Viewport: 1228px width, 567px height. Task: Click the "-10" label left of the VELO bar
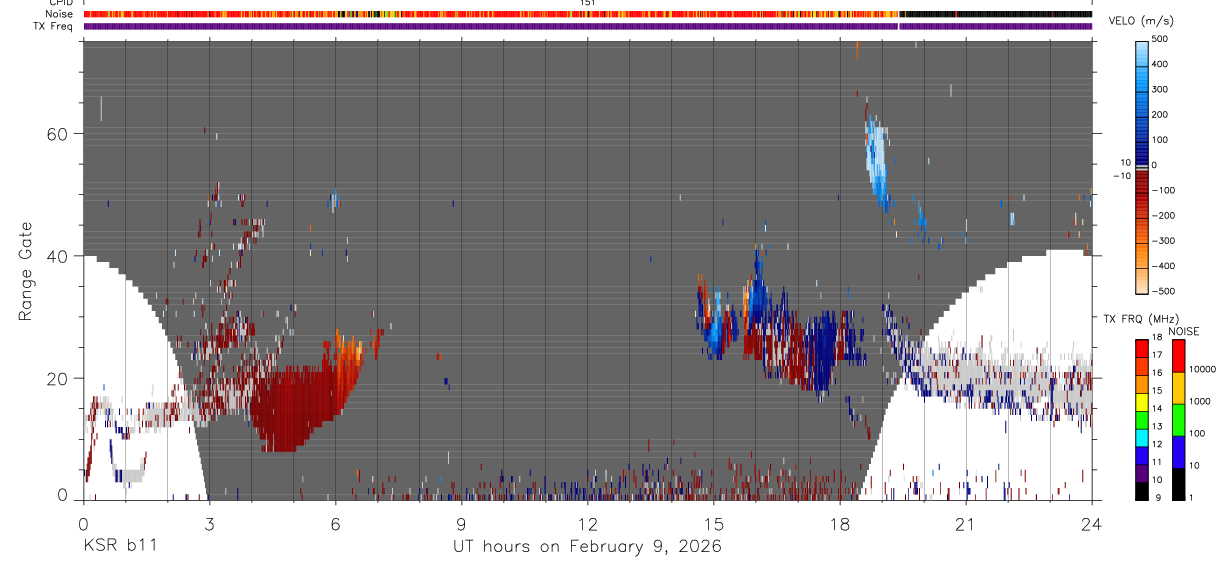pyautogui.click(x=1120, y=175)
